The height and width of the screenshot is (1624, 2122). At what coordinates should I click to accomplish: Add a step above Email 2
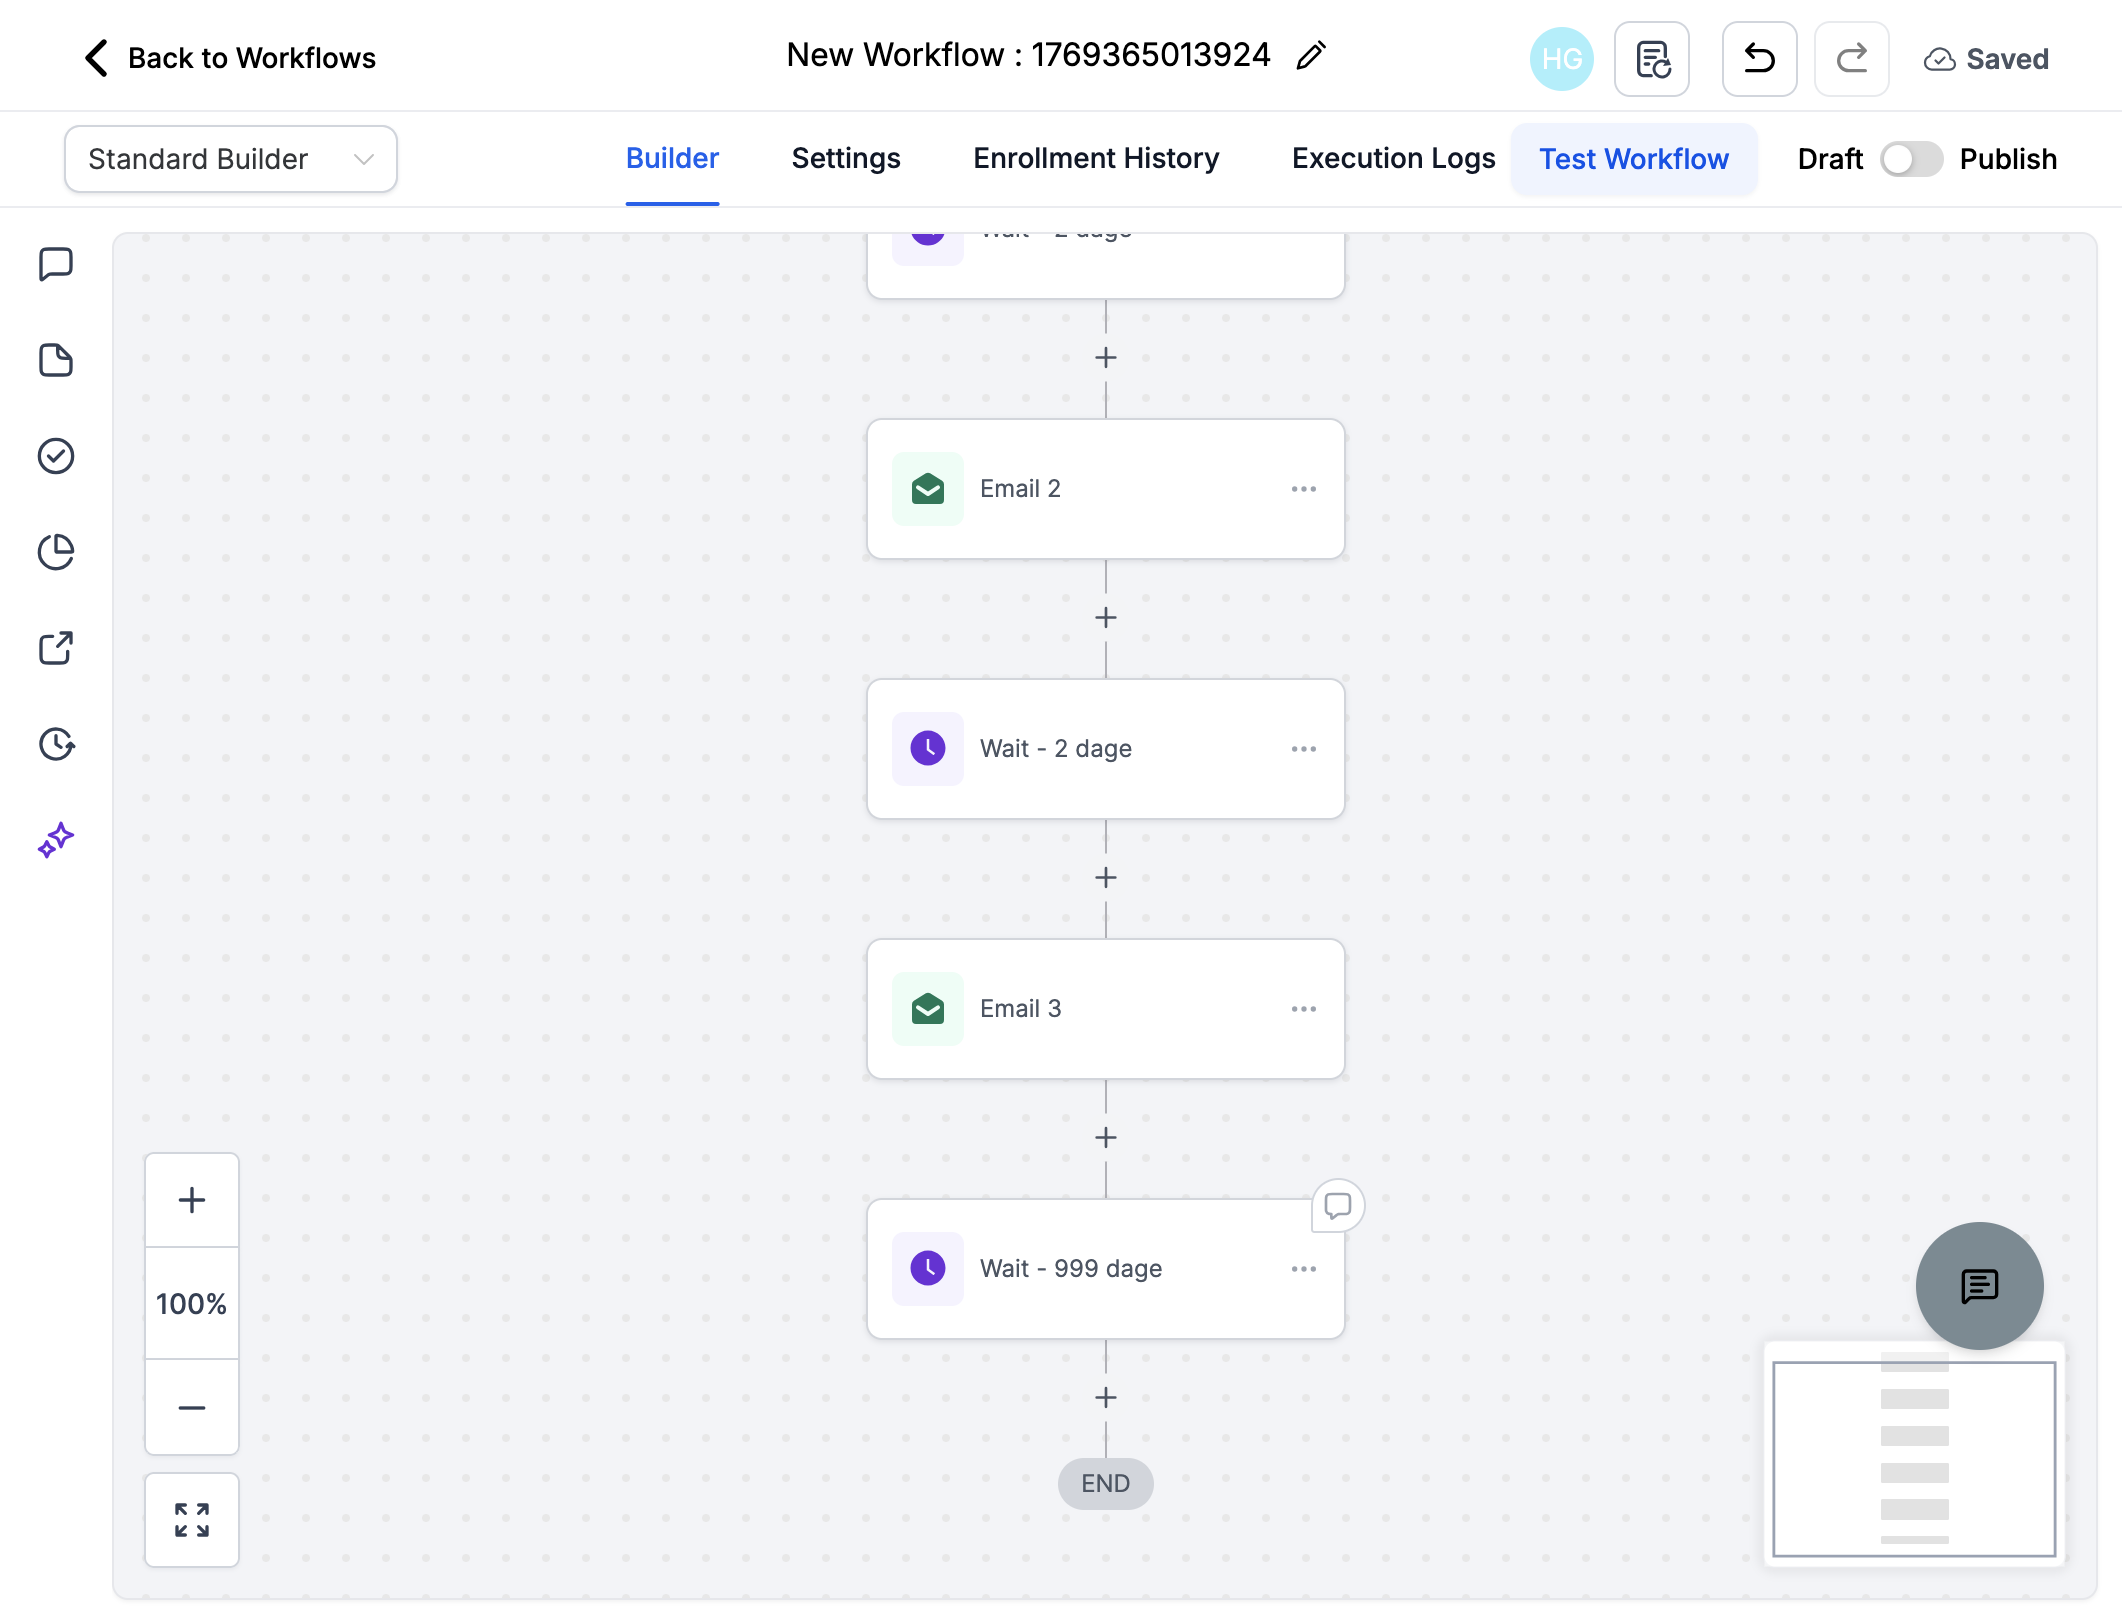click(1105, 358)
